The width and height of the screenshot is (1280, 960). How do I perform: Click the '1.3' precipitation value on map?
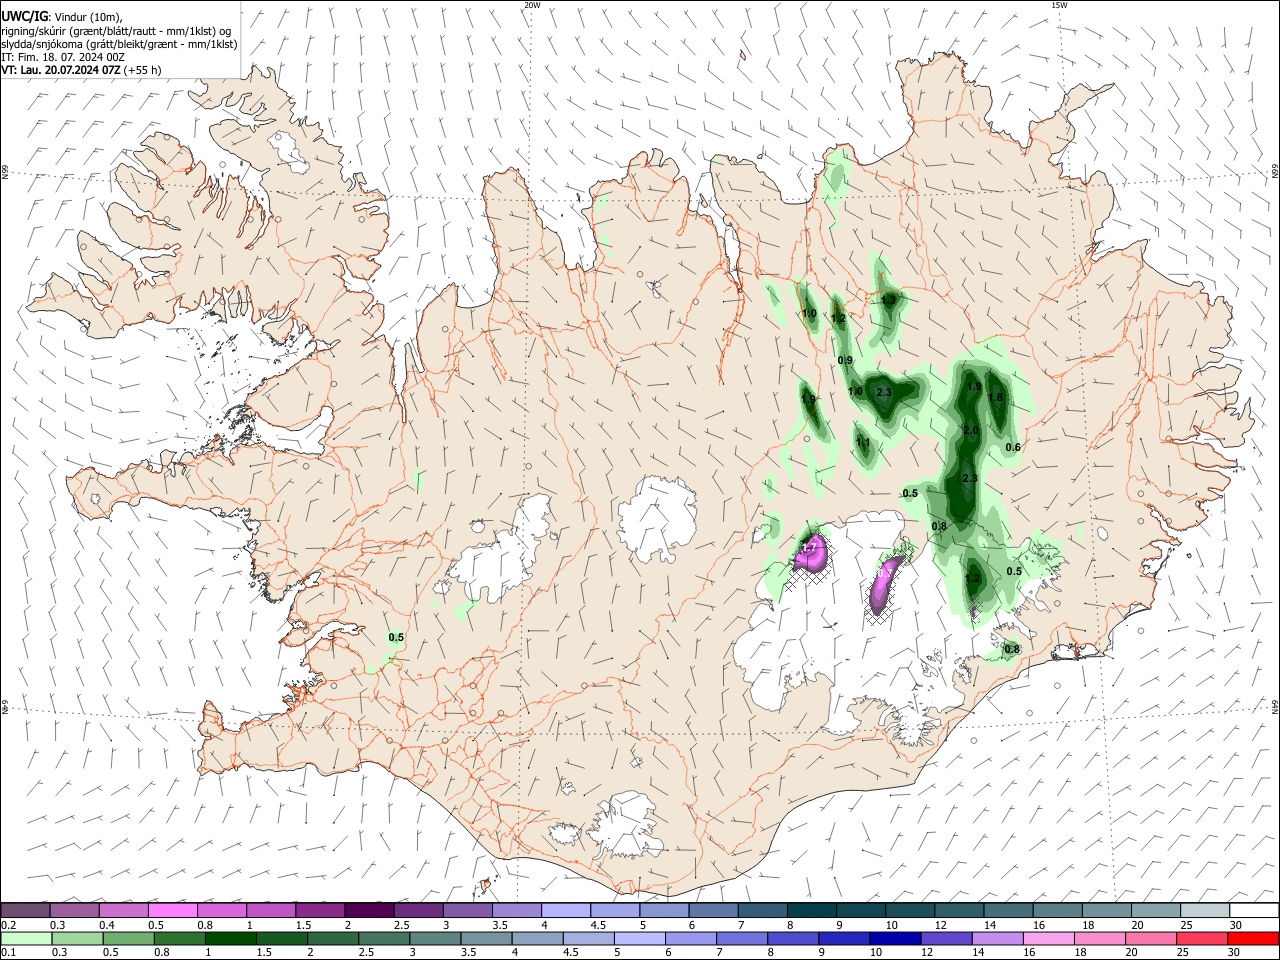[889, 300]
